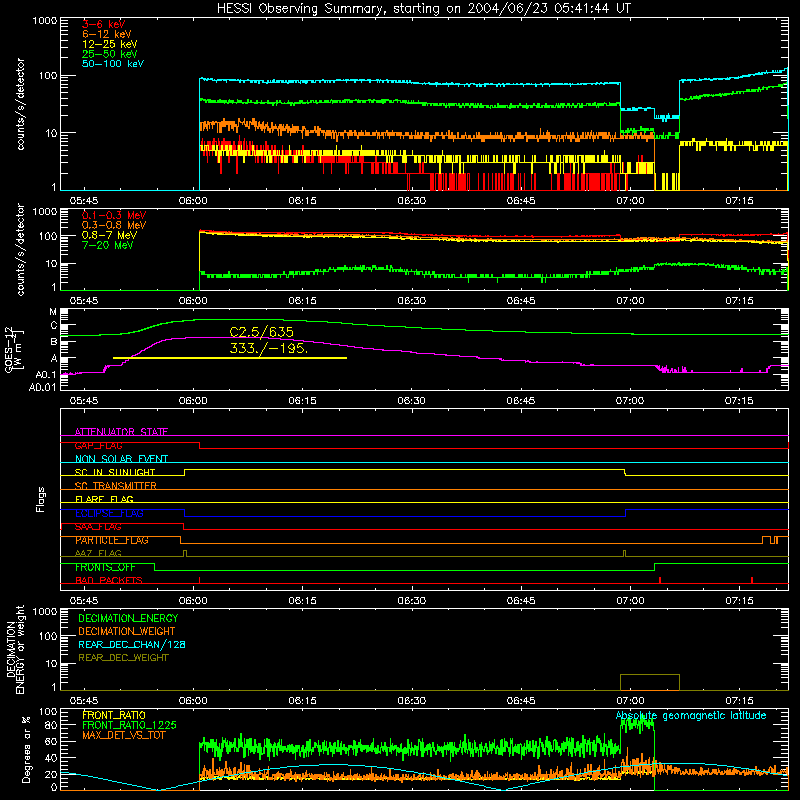
Task: Select the FRONTS_OFF flag label
Action: (105, 567)
